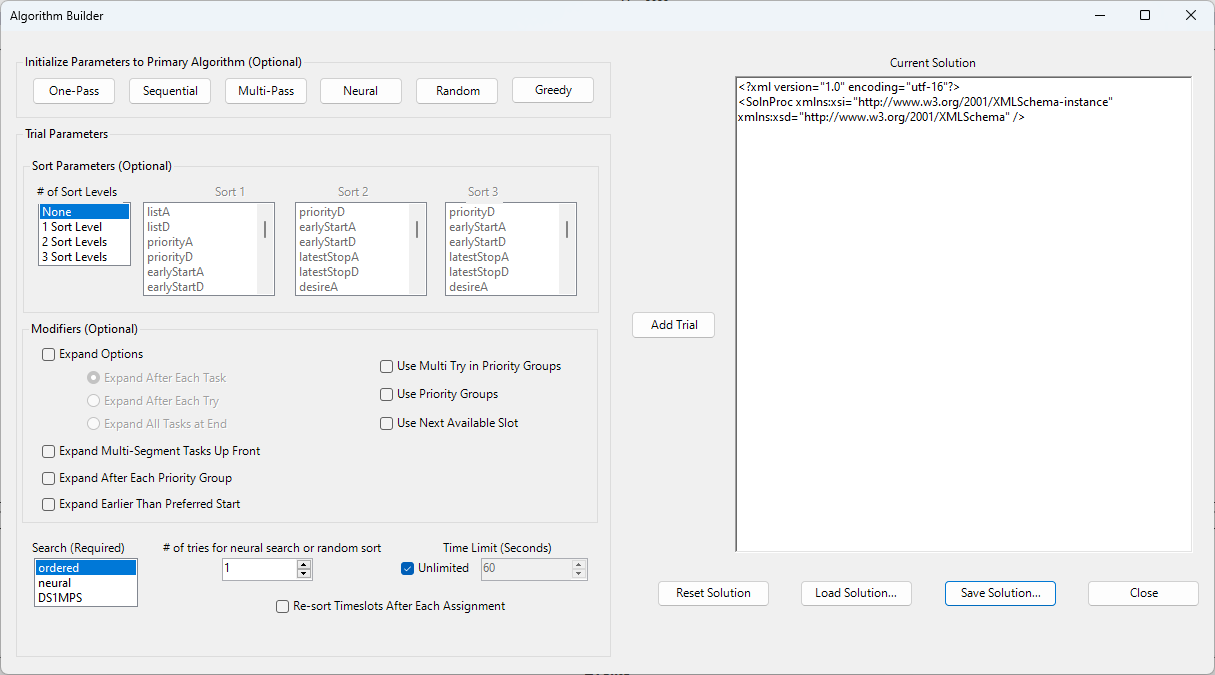The height and width of the screenshot is (675, 1215).
Task: Increase number of tries with up arrow
Action: pyautogui.click(x=304, y=564)
